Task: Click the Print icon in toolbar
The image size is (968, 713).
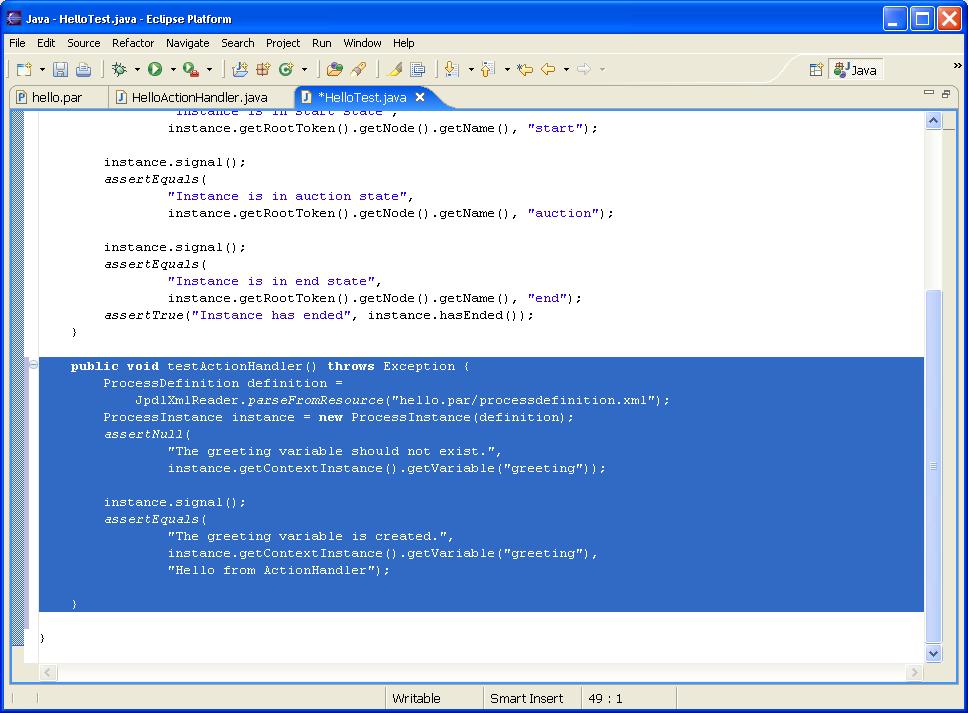Action: coord(83,69)
